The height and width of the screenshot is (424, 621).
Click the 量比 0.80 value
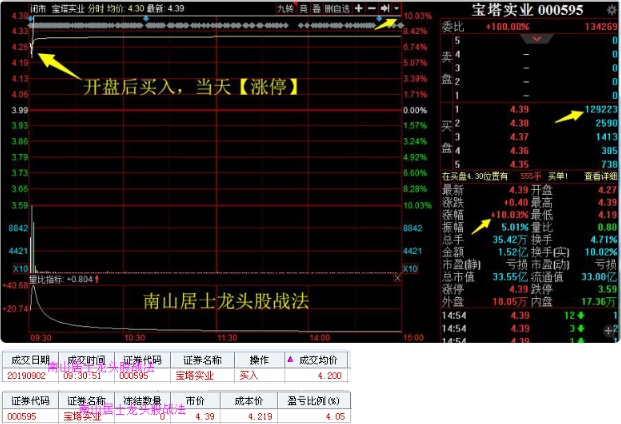[x=608, y=227]
